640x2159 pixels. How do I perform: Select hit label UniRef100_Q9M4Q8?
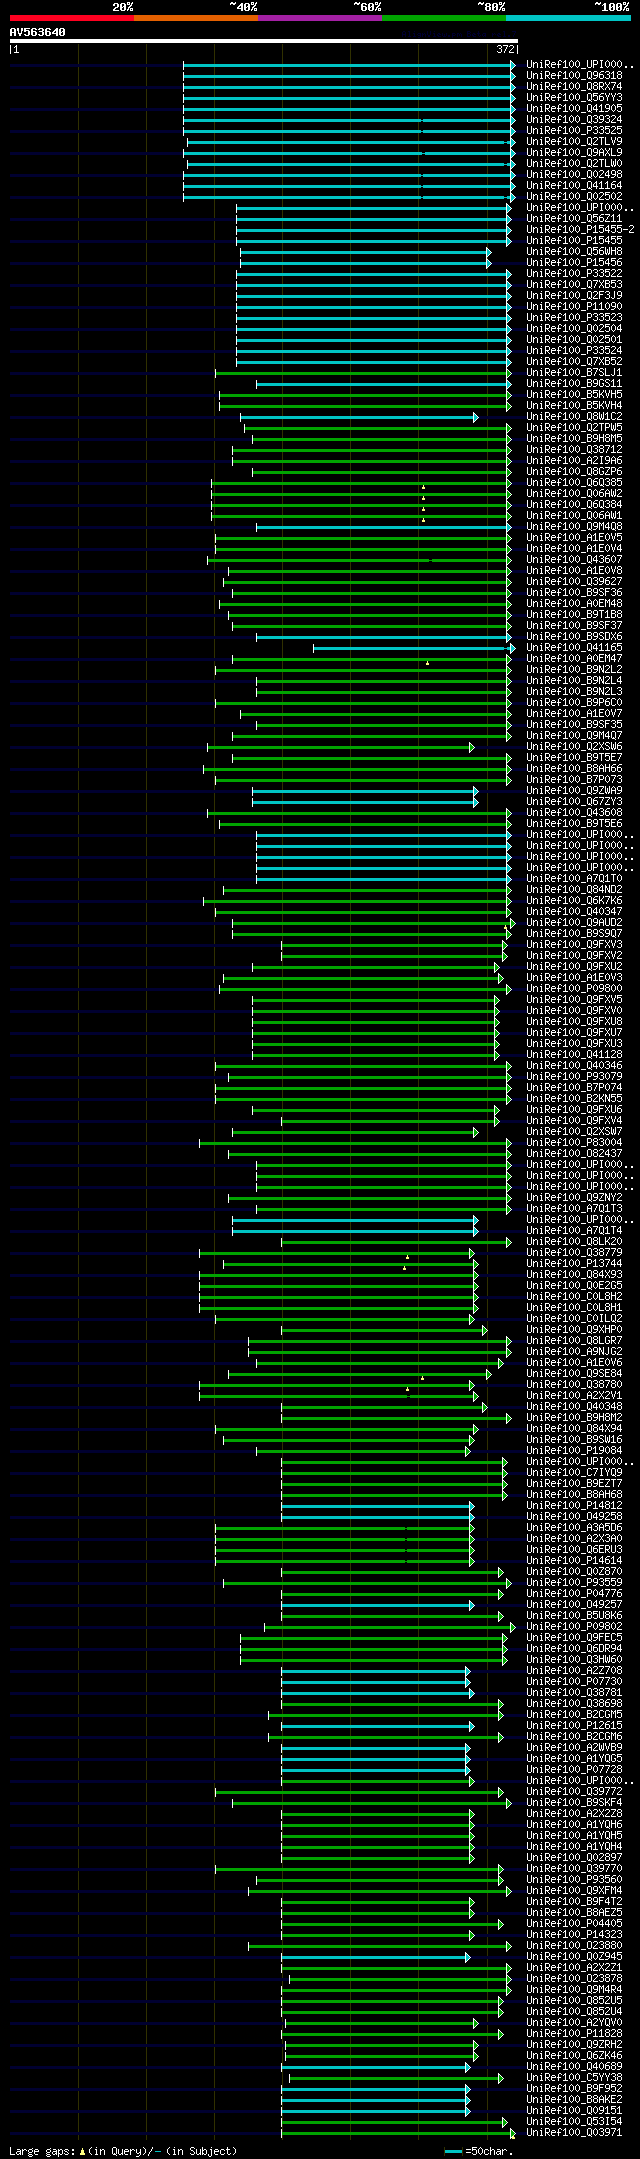pyautogui.click(x=574, y=526)
